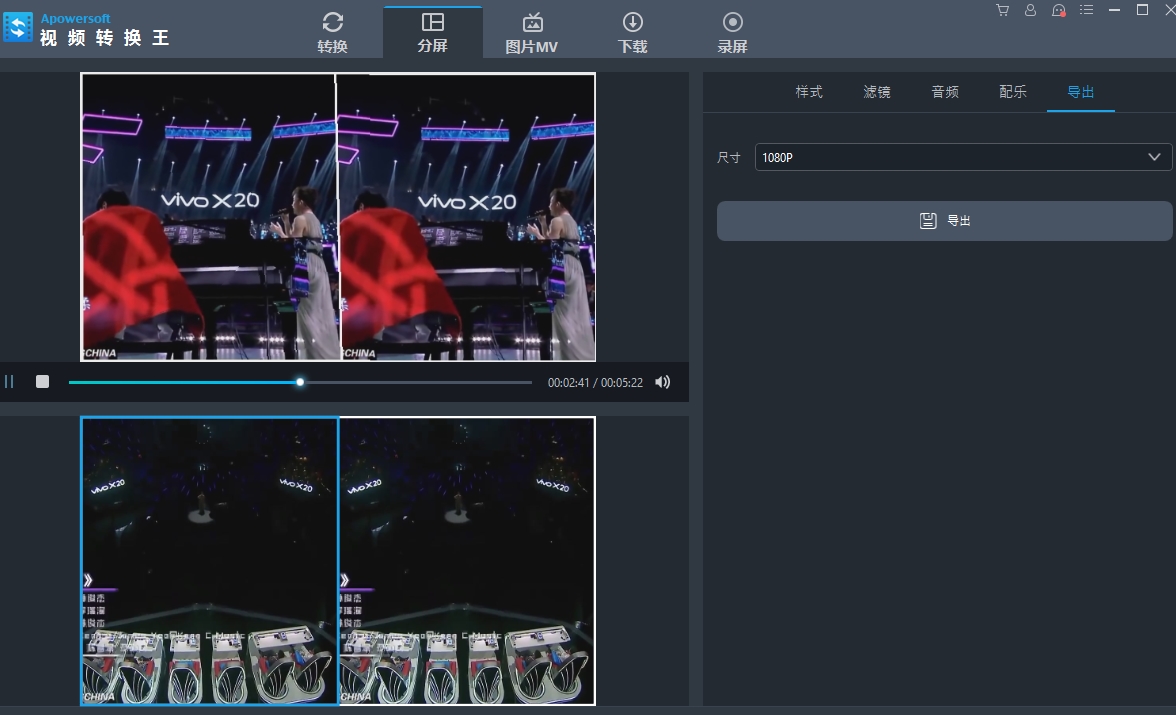
Task: Open the 配乐 music tab
Action: click(x=1013, y=92)
